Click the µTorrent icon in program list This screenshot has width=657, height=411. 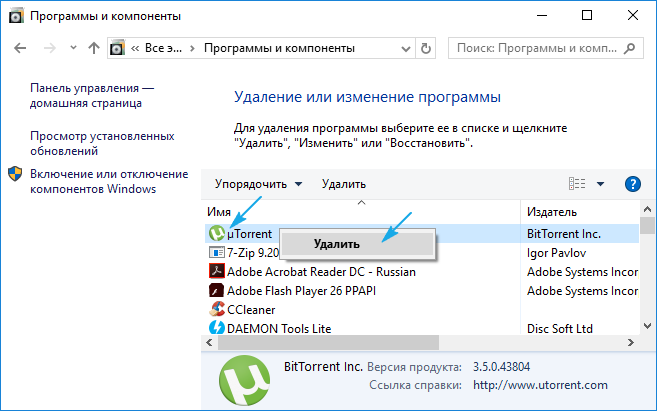point(216,233)
